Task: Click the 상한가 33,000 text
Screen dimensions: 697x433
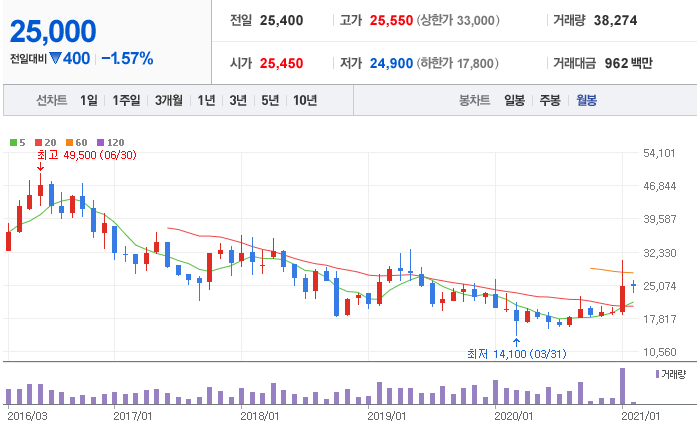Action: pyautogui.click(x=458, y=20)
